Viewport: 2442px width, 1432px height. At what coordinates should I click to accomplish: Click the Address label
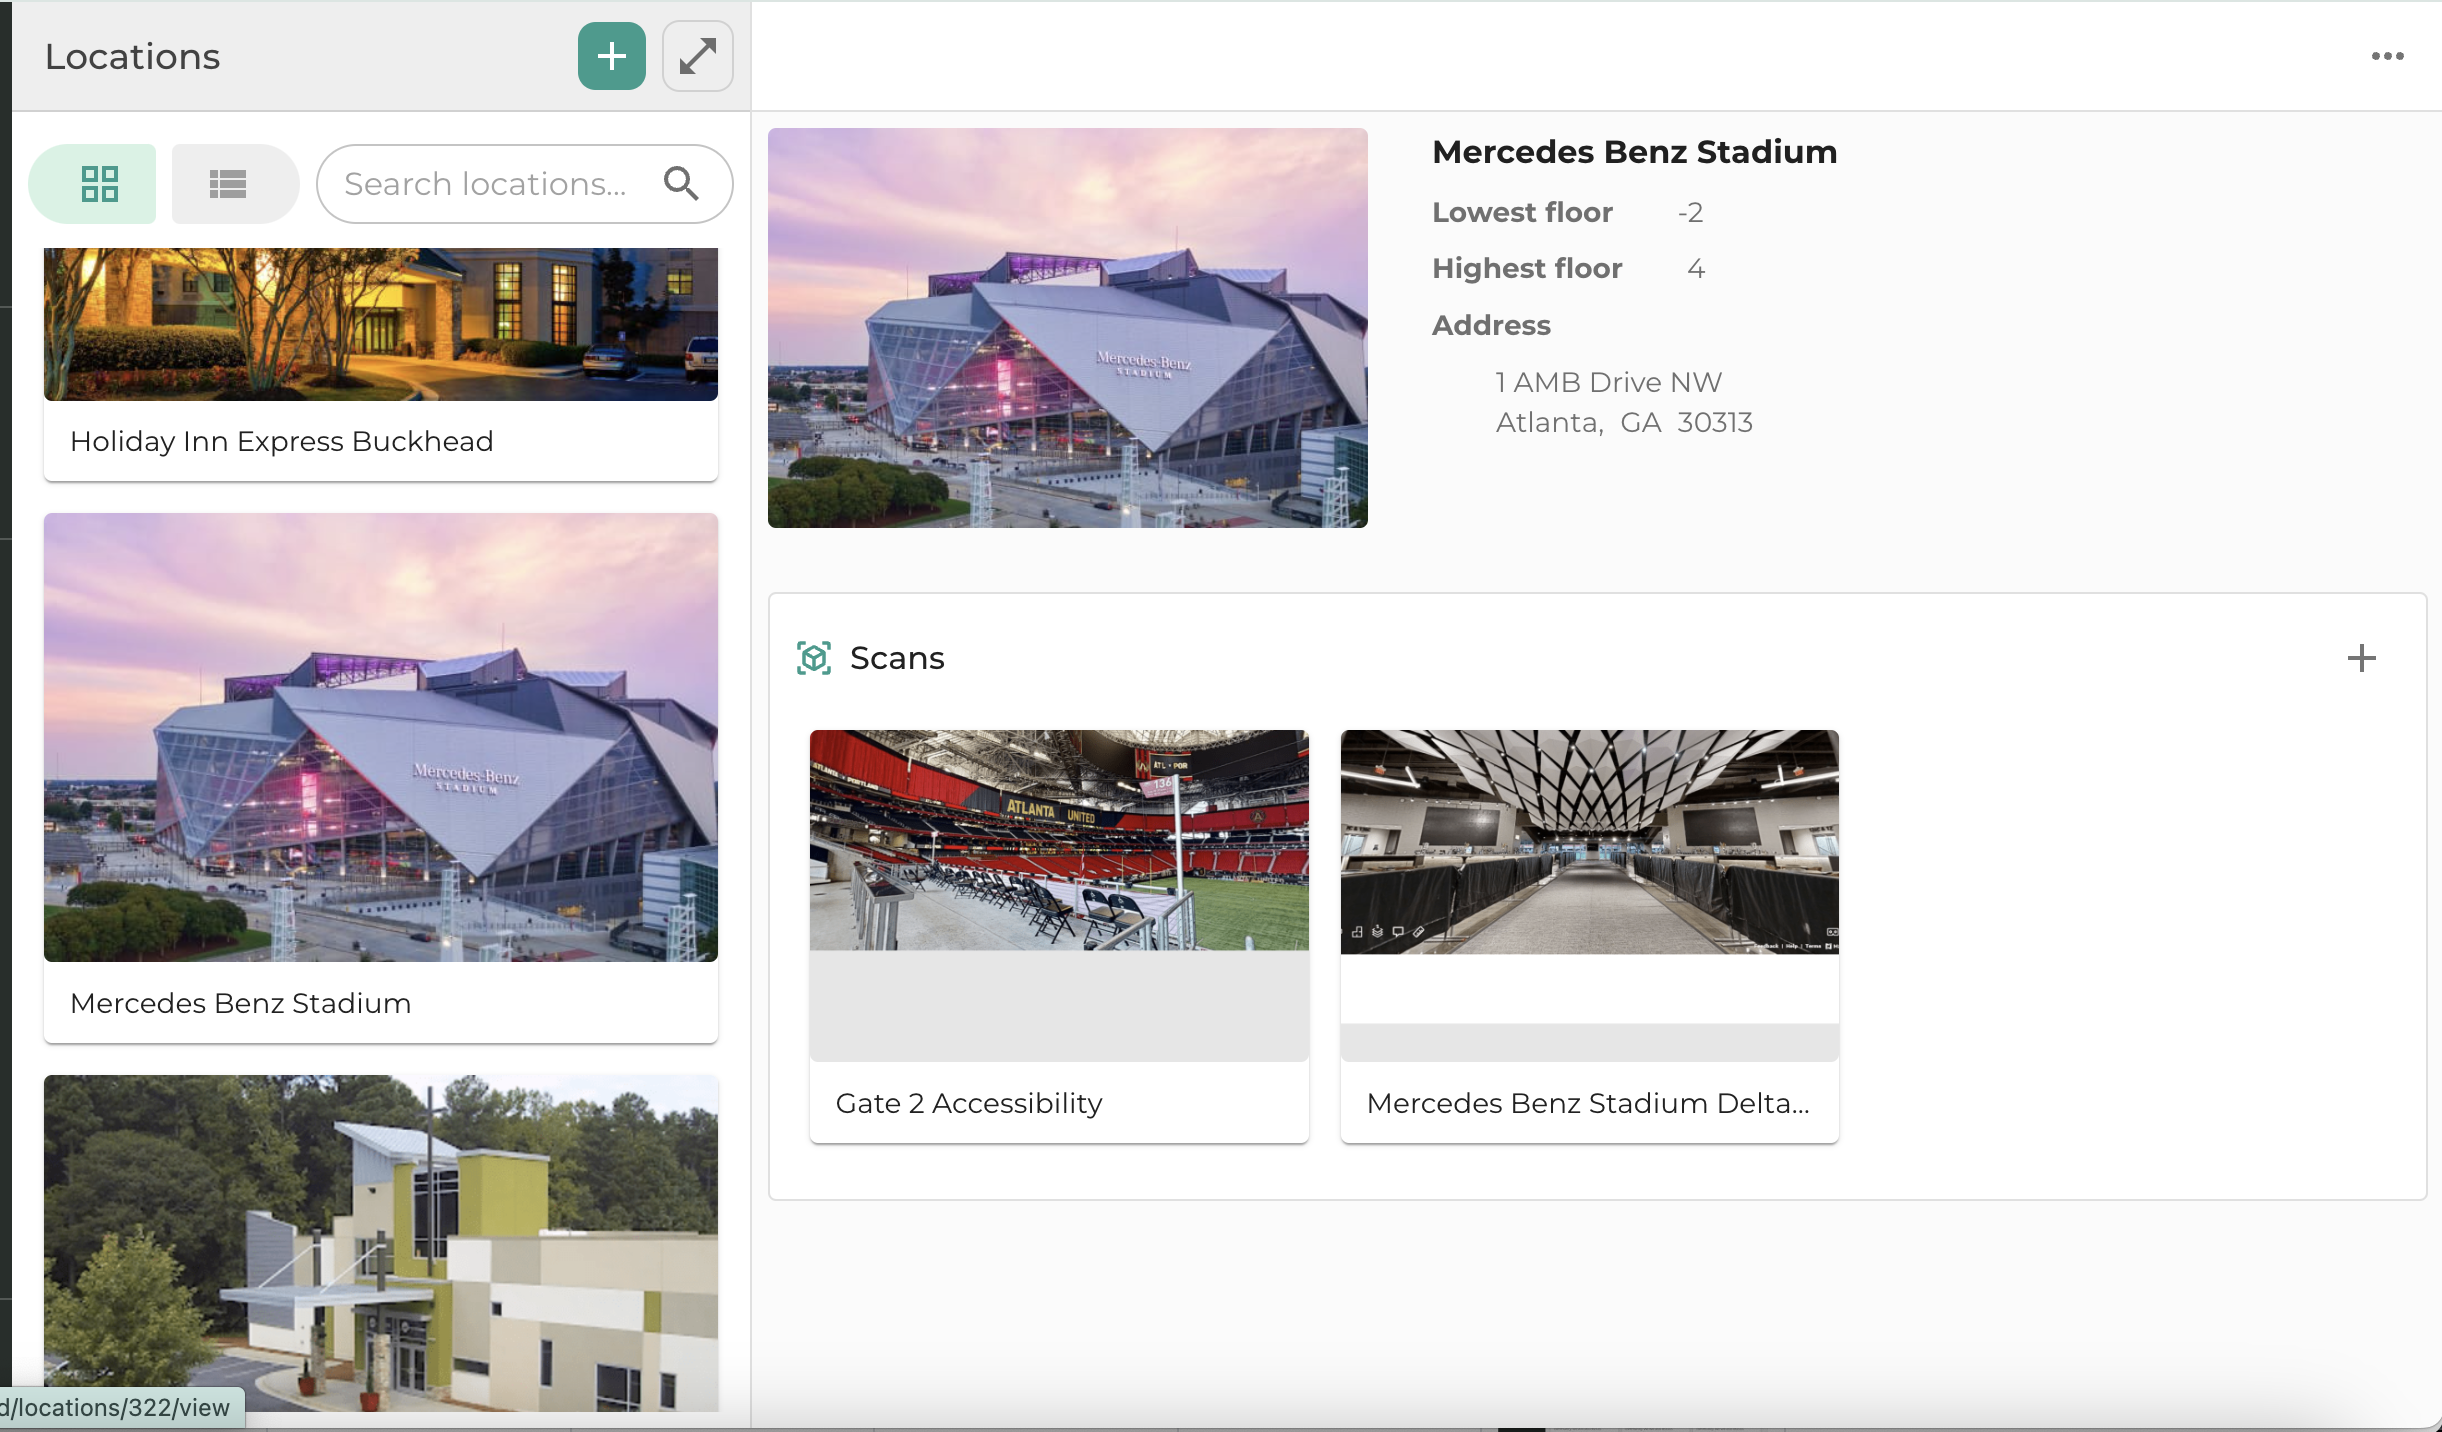click(1491, 325)
